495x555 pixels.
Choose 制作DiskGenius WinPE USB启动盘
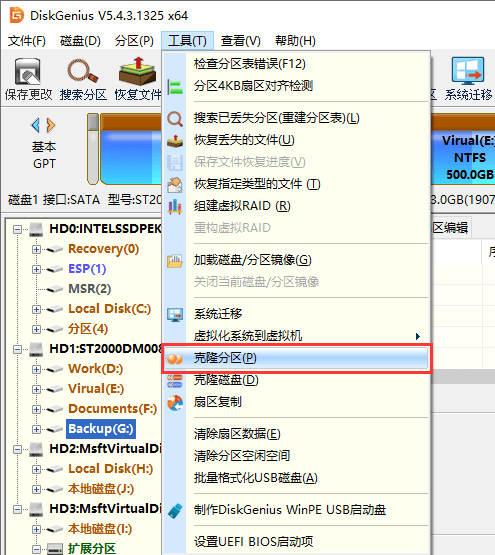coord(290,510)
